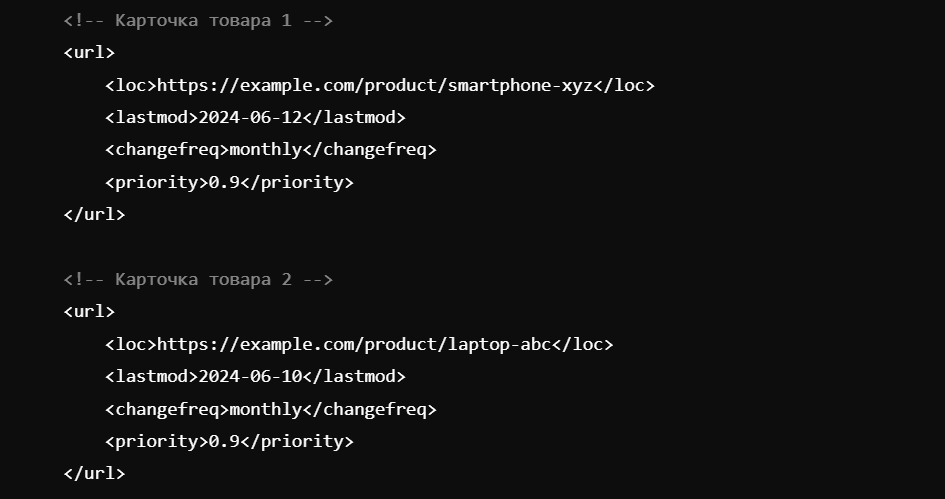
Task: Click "monthly" in the second product card
Action: 265,409
